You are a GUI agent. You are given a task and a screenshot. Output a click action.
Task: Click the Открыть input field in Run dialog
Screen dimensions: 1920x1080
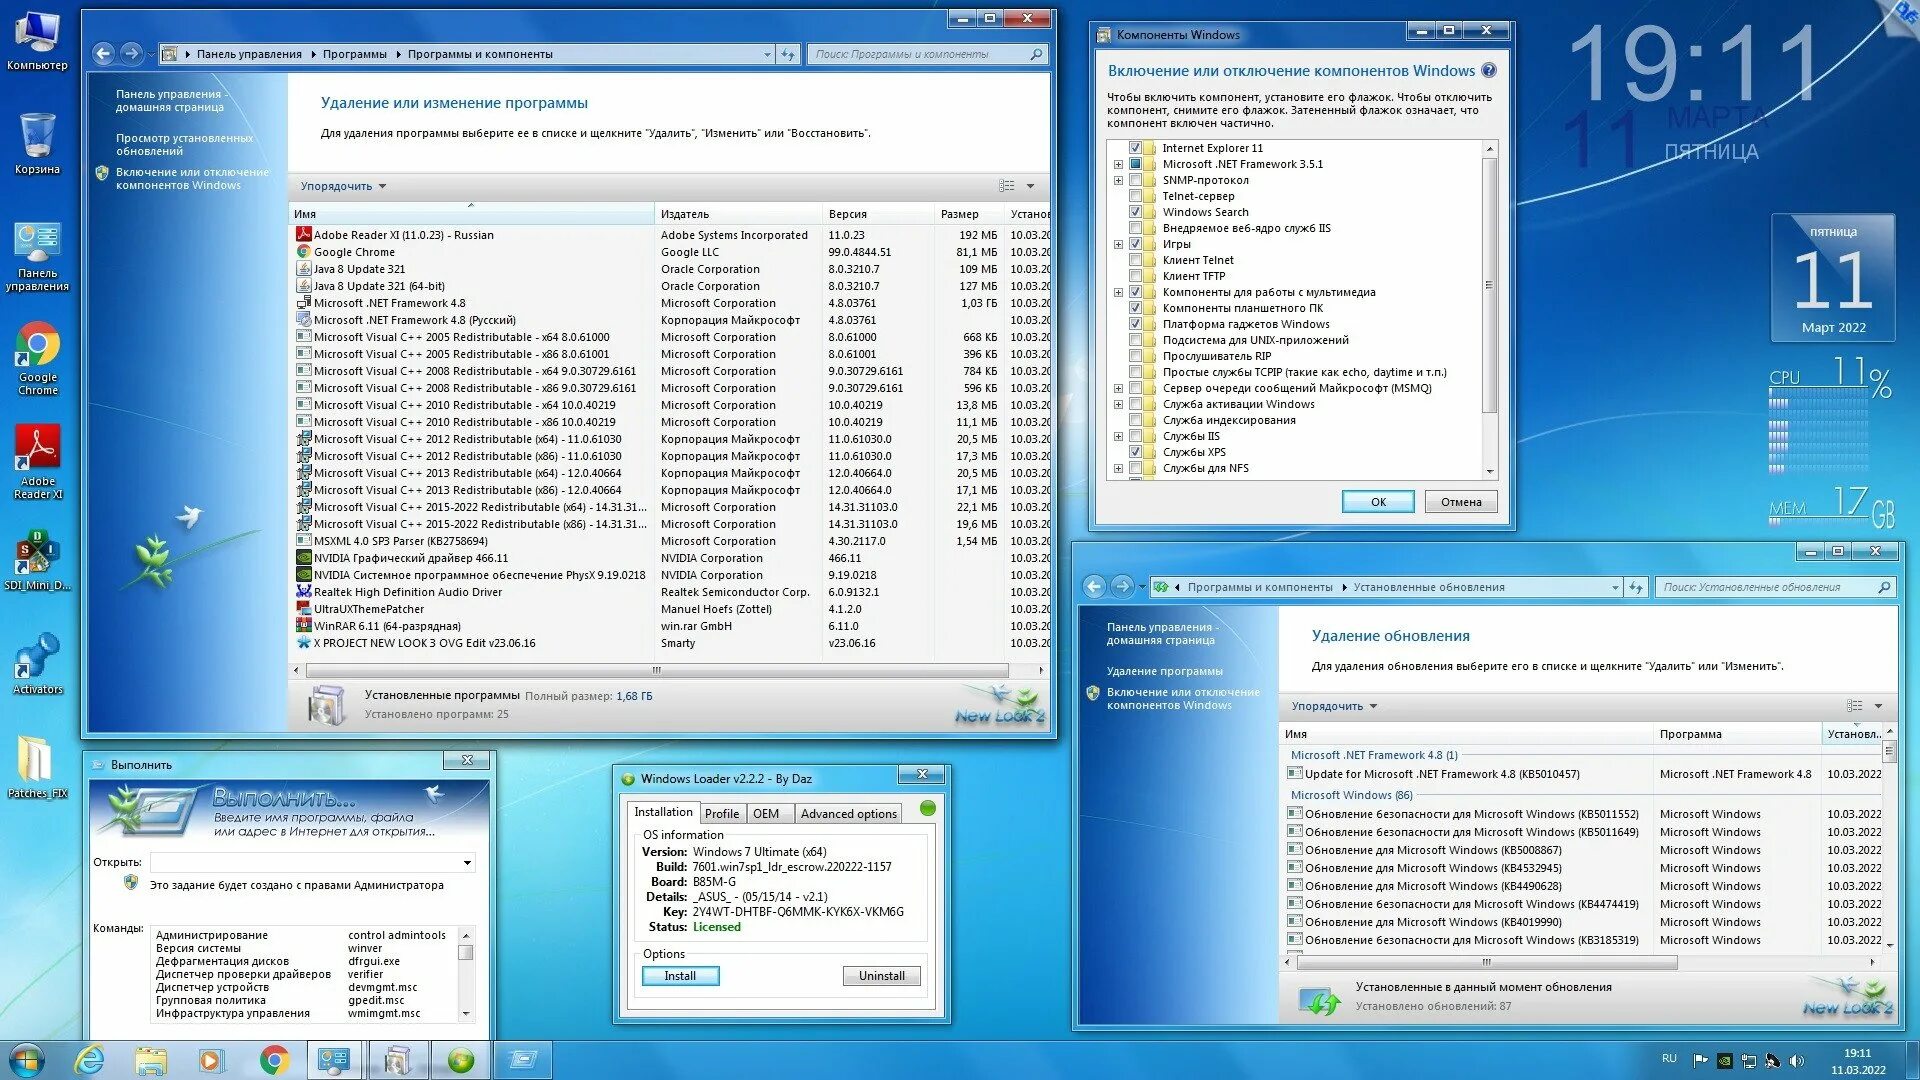pyautogui.click(x=305, y=863)
